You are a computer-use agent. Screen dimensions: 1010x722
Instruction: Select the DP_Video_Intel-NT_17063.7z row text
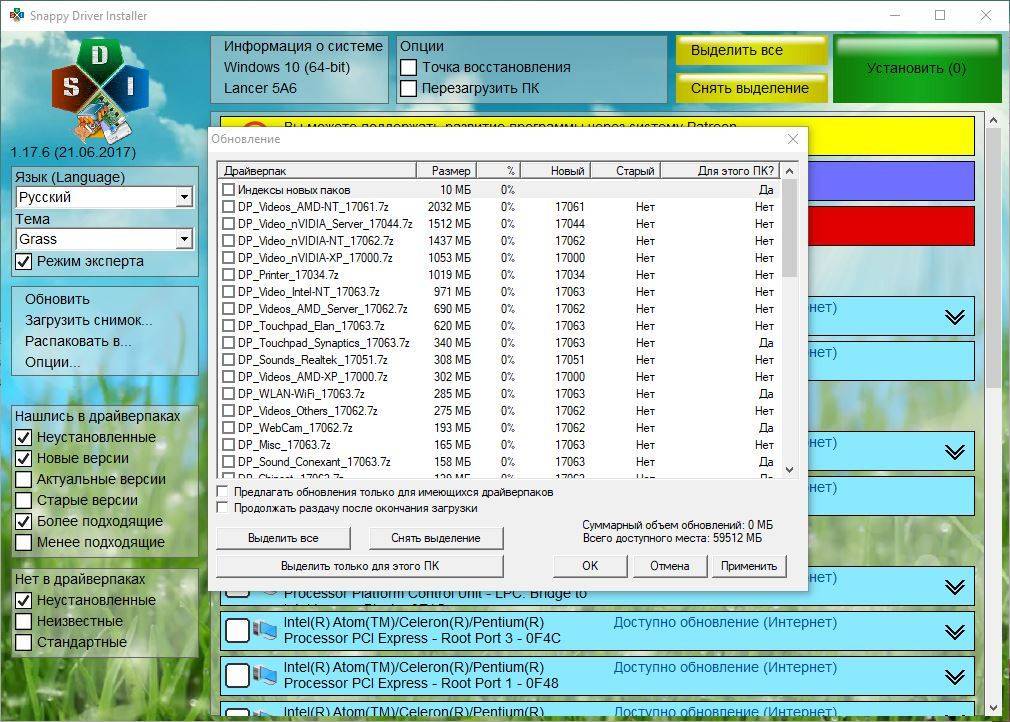(309, 292)
